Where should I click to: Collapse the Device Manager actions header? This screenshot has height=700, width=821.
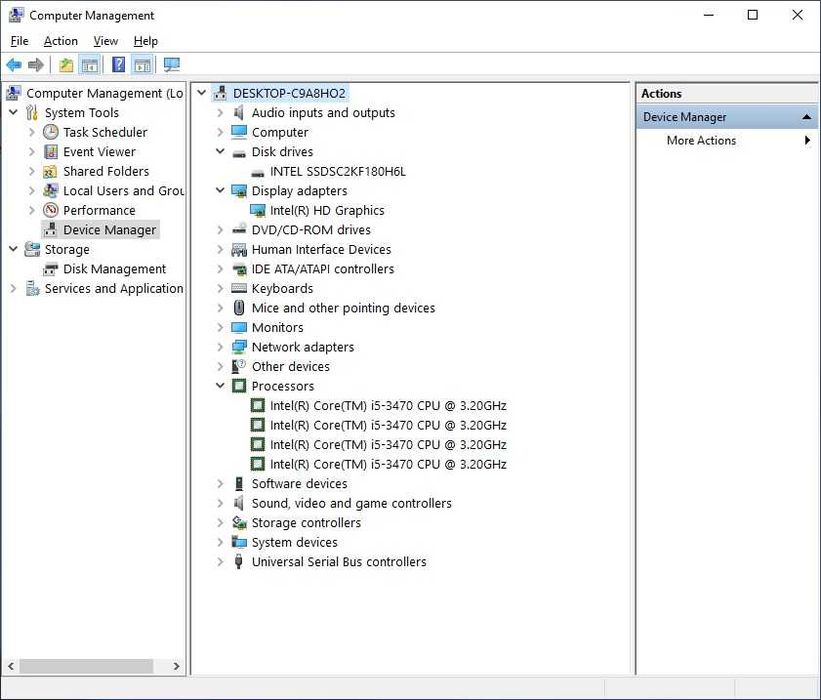[x=807, y=117]
